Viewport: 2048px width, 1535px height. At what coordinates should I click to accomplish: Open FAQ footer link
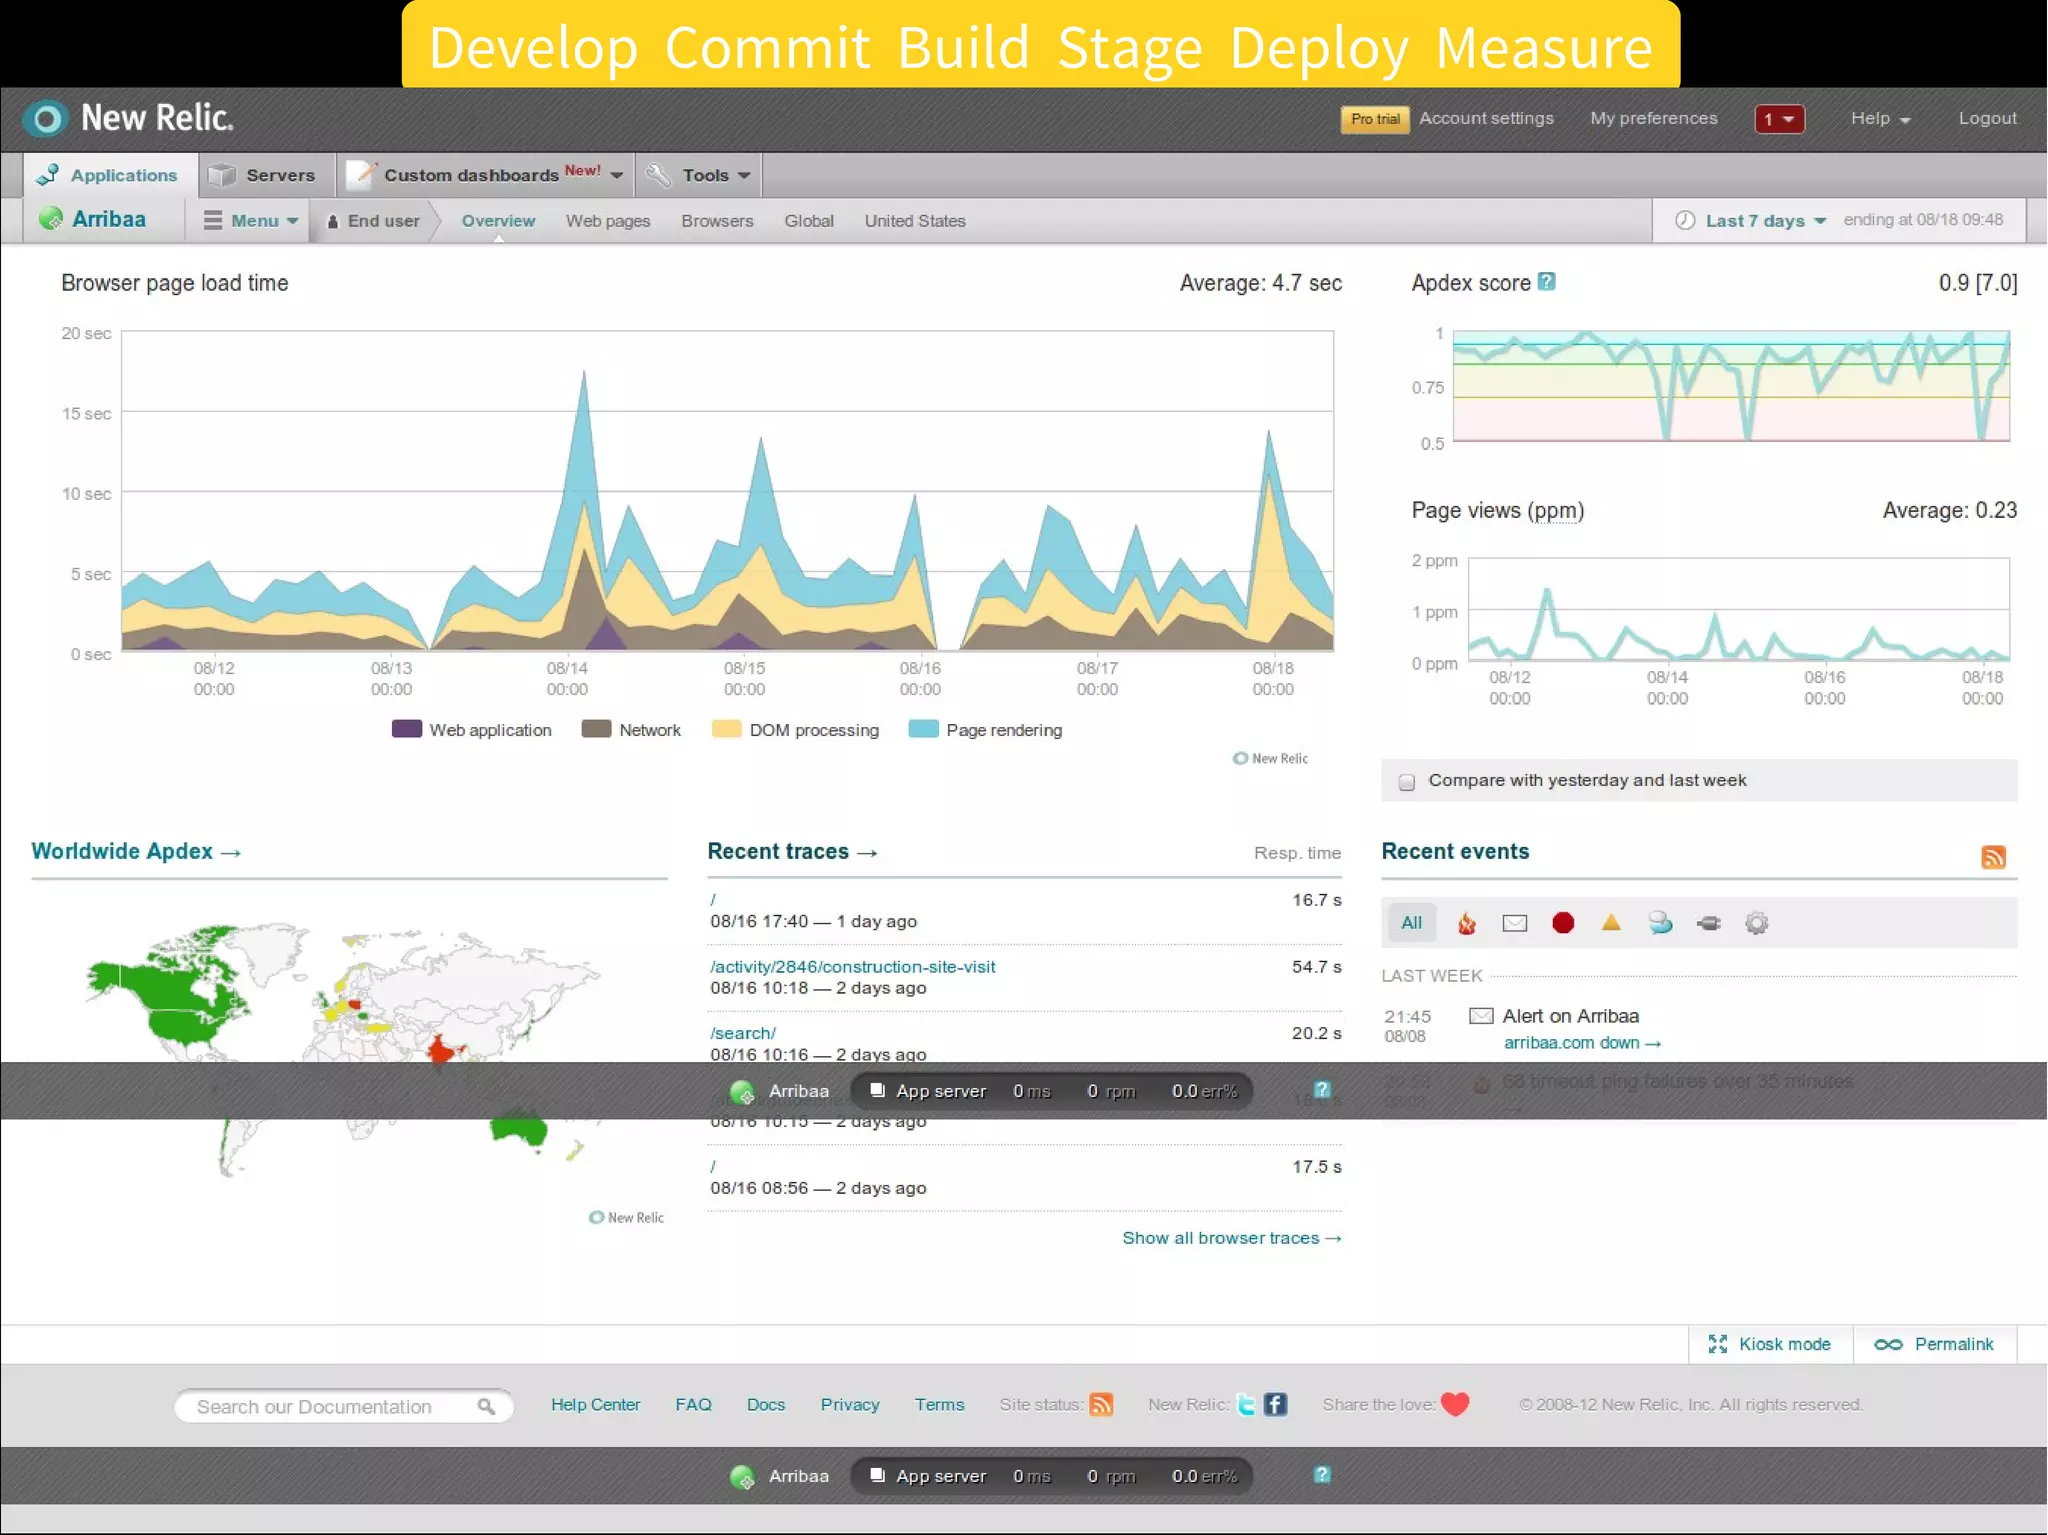(693, 1404)
